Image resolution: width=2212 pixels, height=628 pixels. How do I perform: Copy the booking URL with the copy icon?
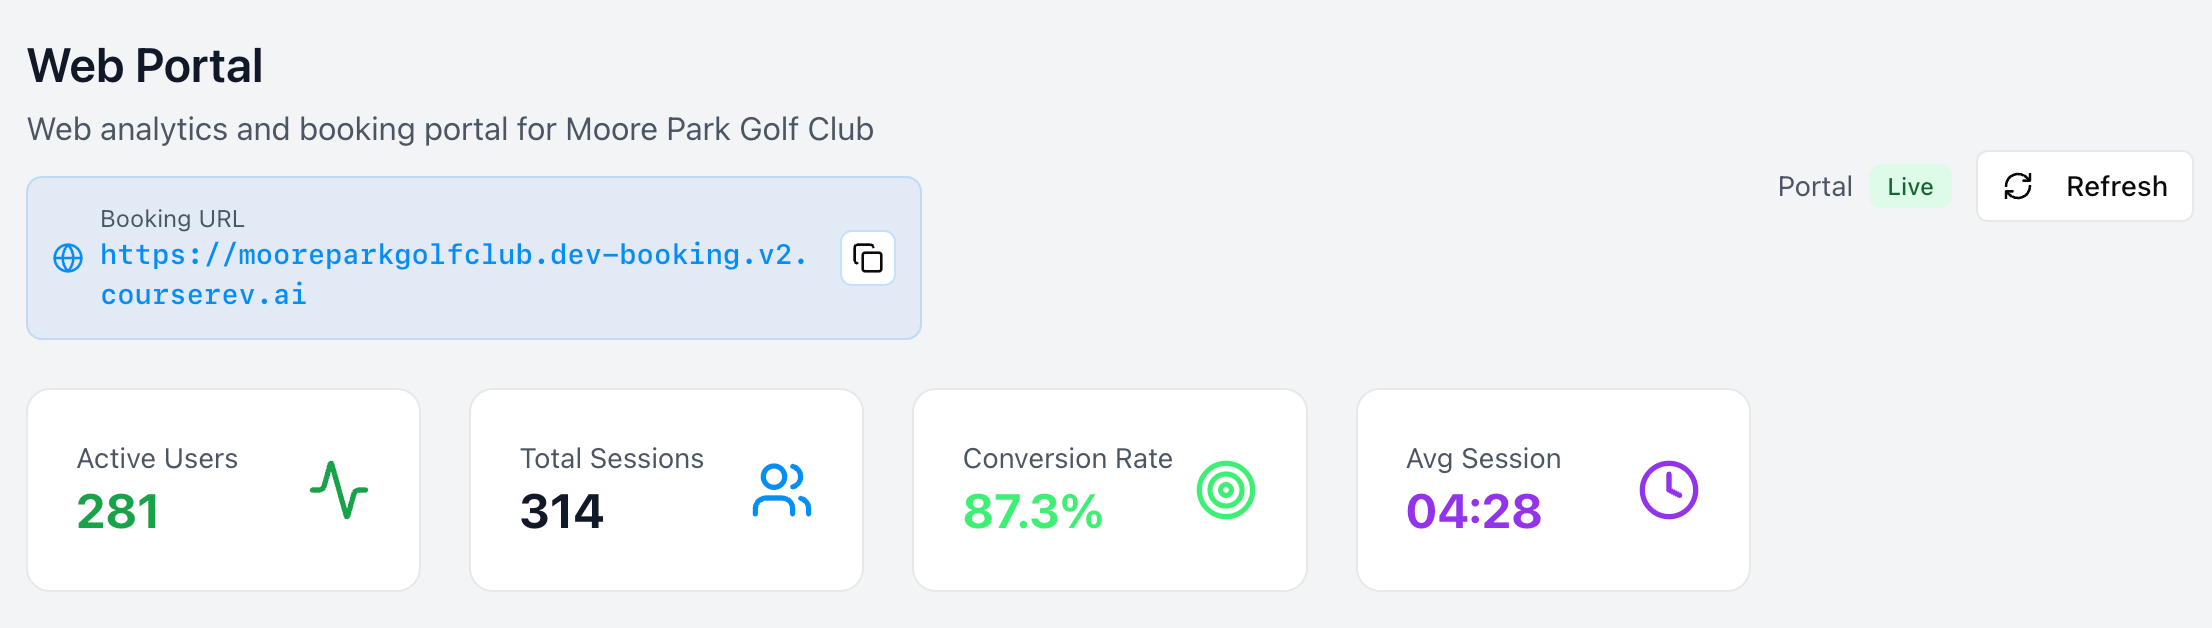point(868,259)
